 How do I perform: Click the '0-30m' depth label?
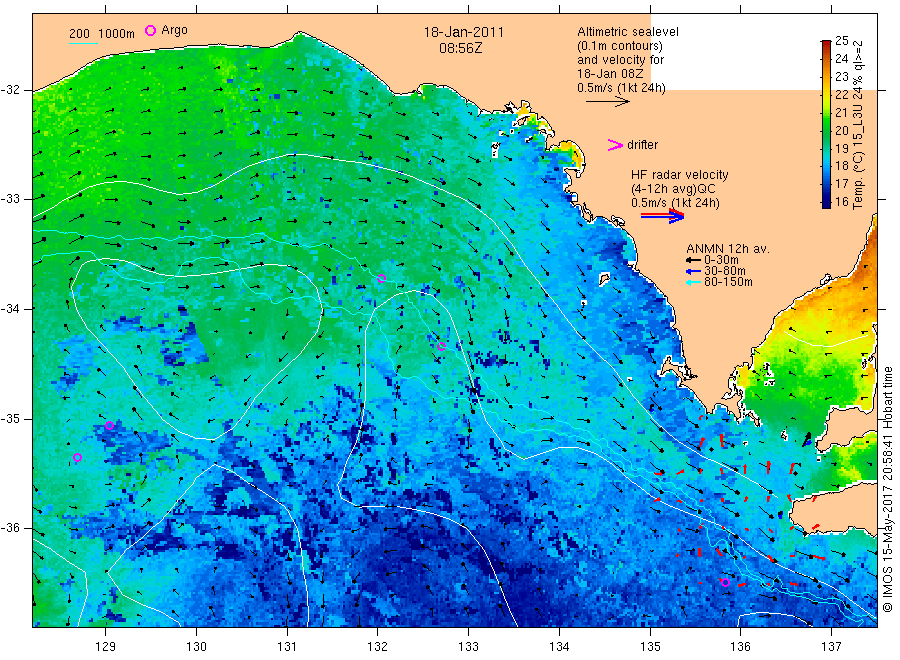pyautogui.click(x=721, y=260)
